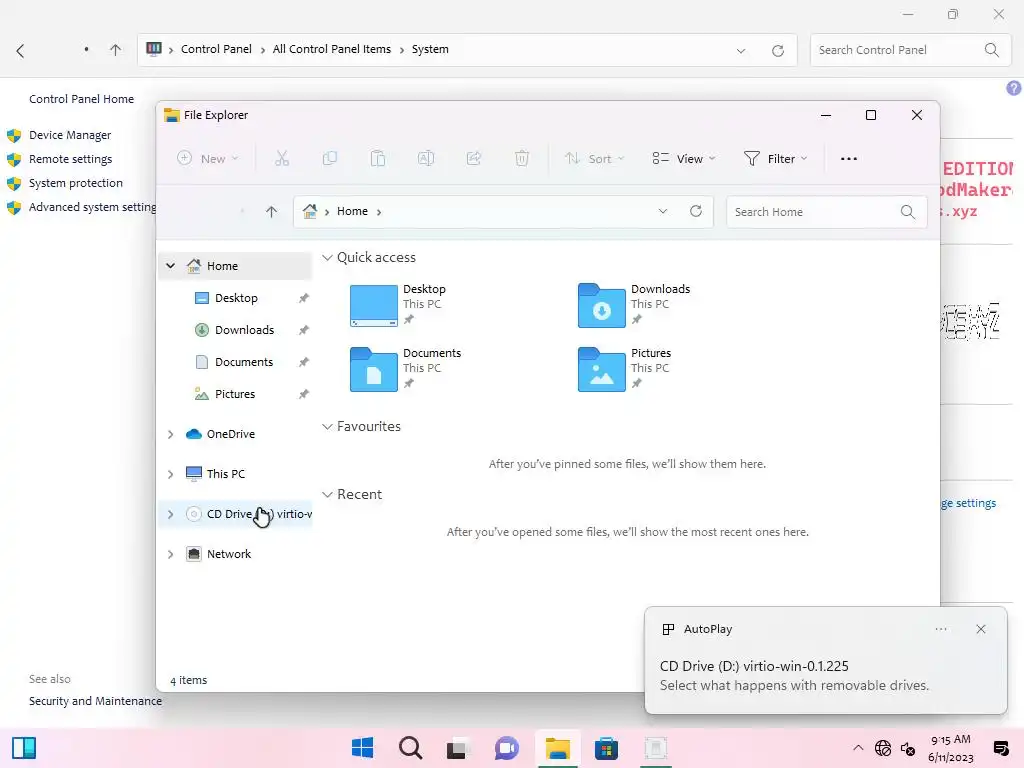Click the Rename icon in File Explorer toolbar
Viewport: 1024px width, 768px height.
[426, 159]
